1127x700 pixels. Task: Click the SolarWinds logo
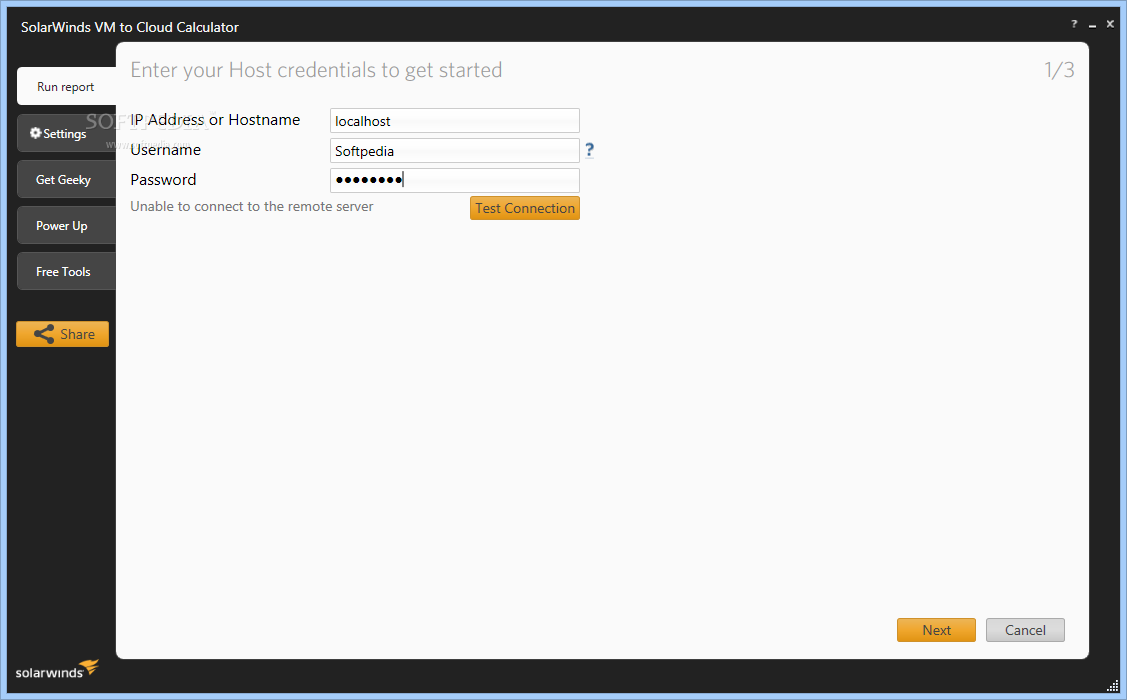coord(57,670)
